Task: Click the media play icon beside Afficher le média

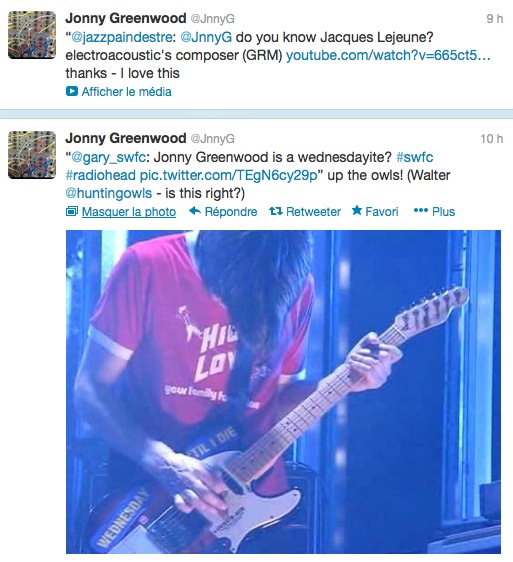Action: coord(72,91)
